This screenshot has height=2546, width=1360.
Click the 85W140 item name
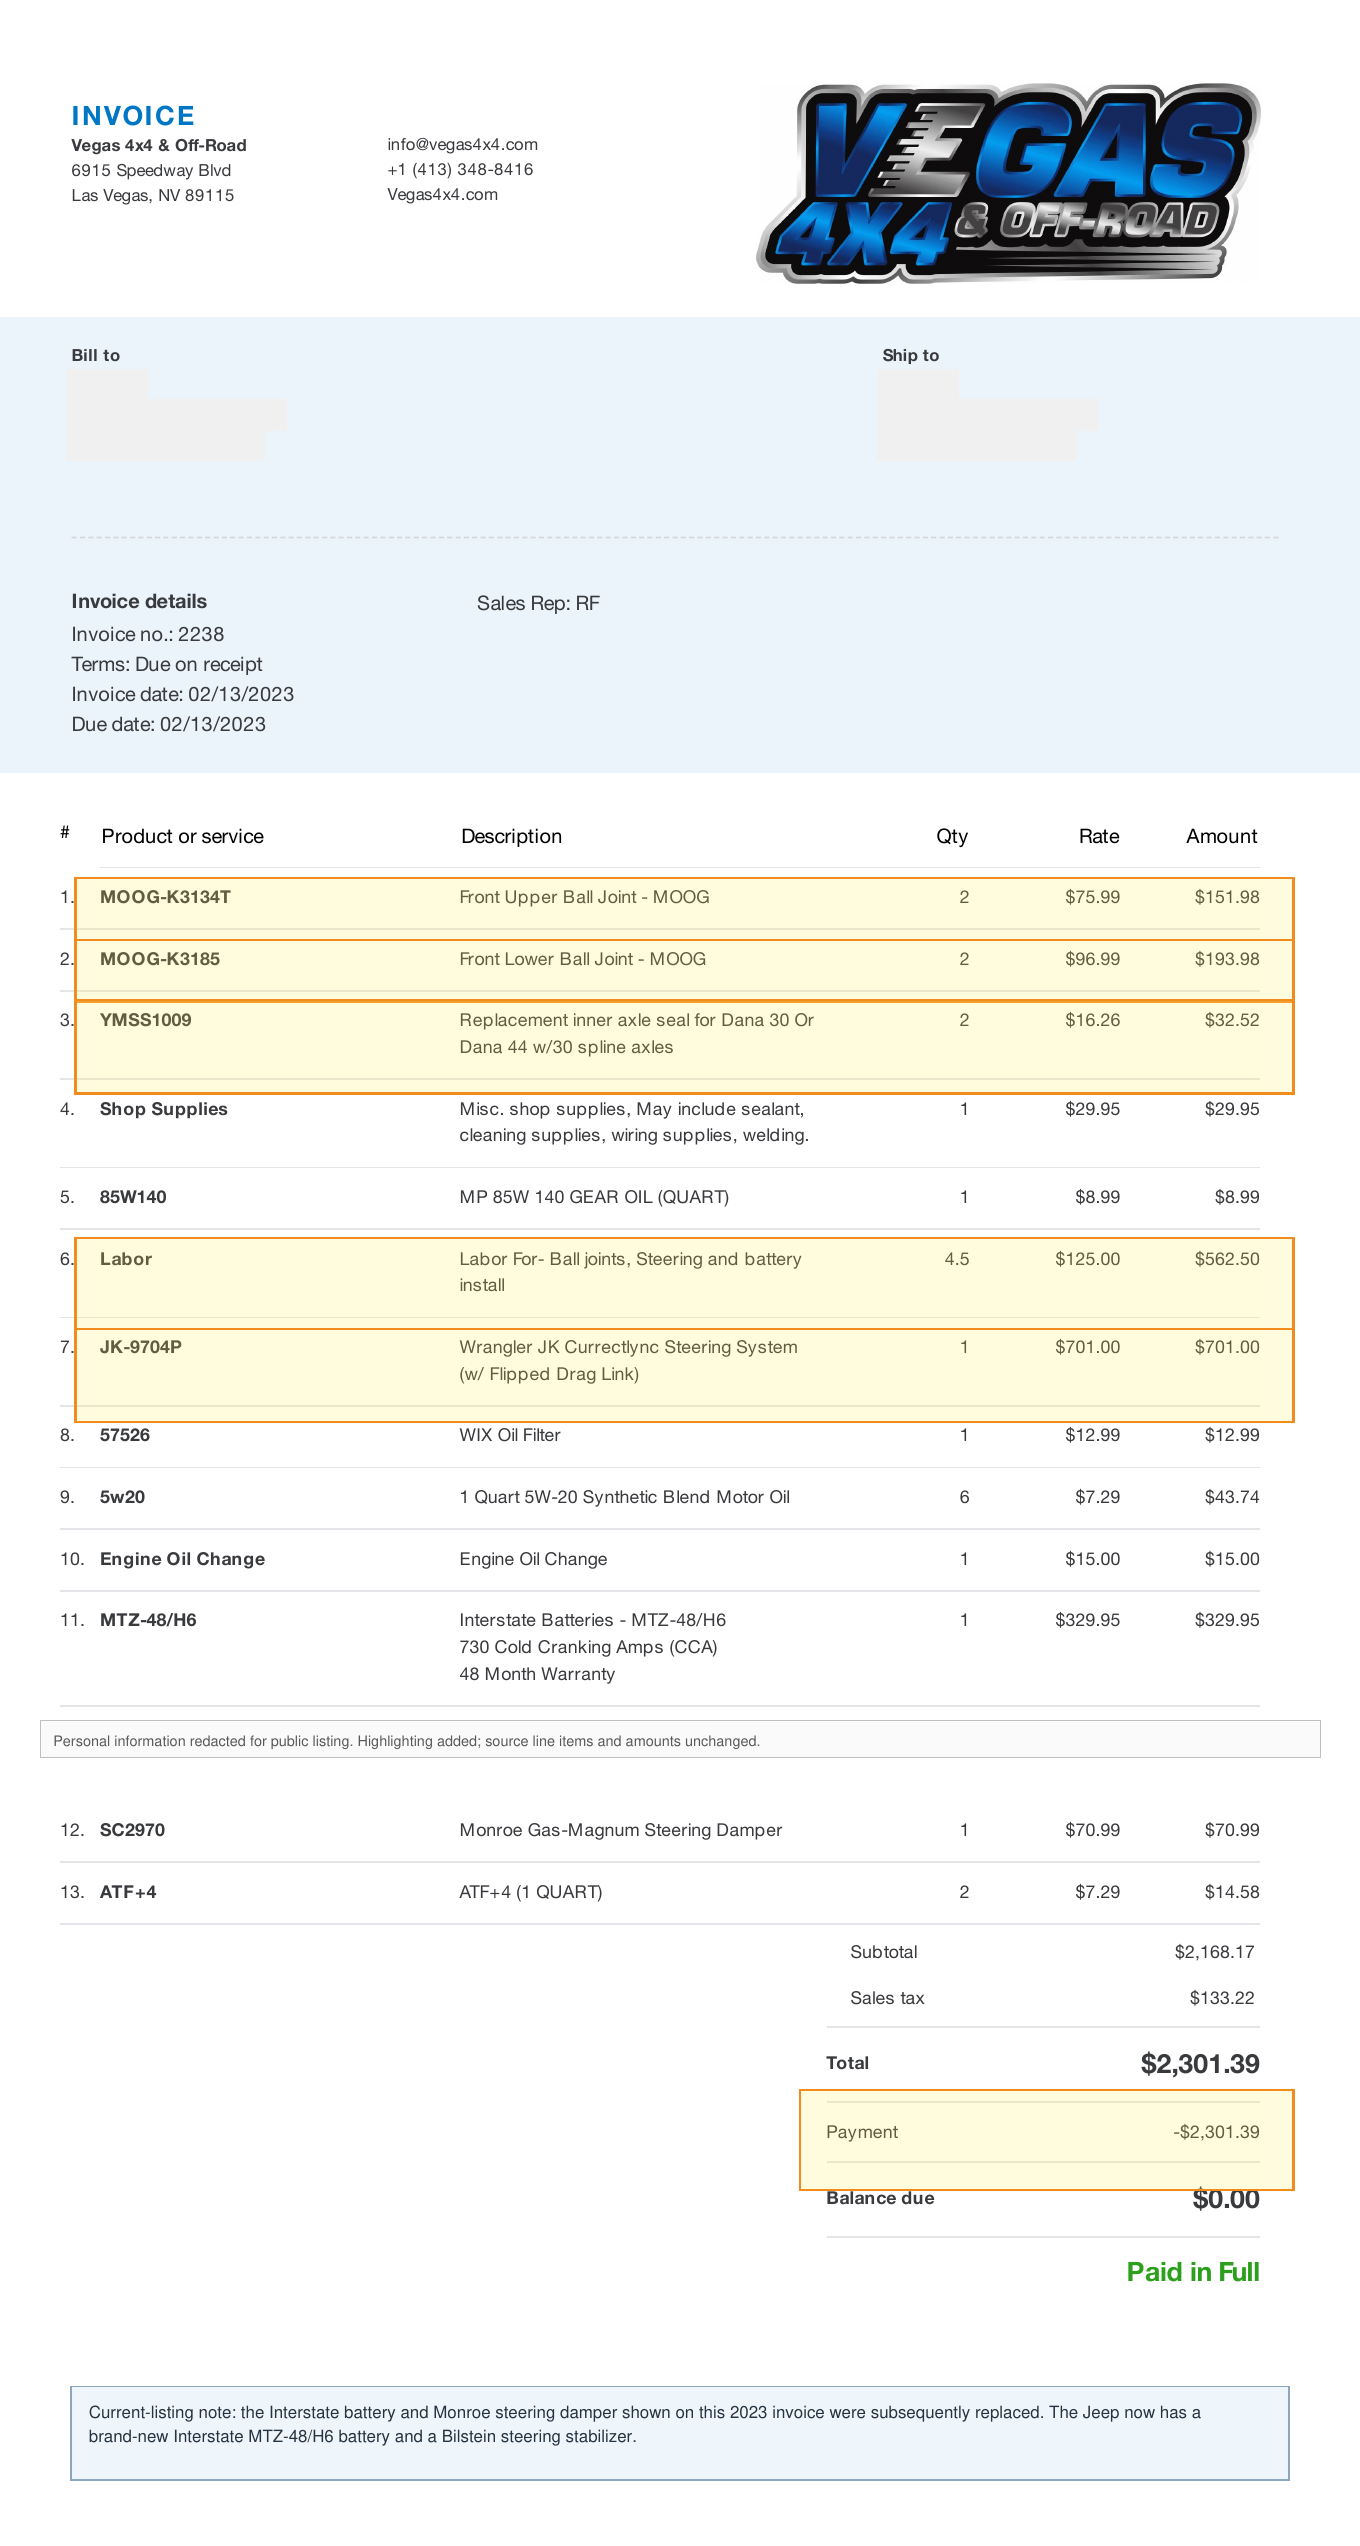[133, 1197]
